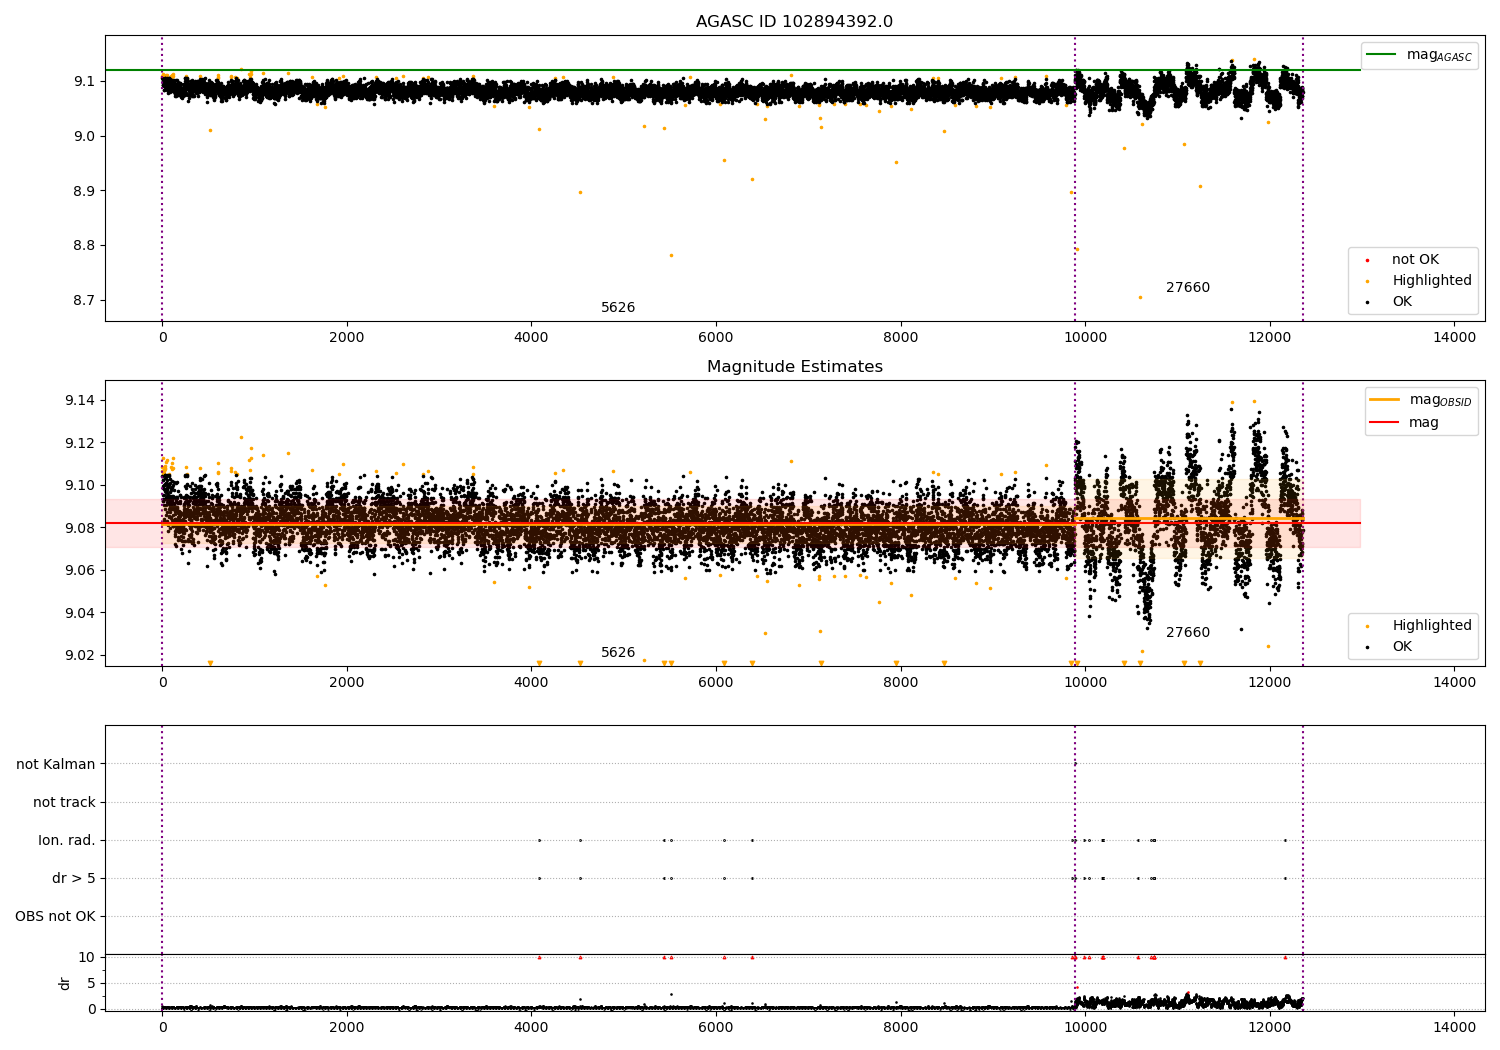Click the 'Magnitude Estimates' subplot title
Viewport: 1500px width, 1050px height.
tap(794, 367)
